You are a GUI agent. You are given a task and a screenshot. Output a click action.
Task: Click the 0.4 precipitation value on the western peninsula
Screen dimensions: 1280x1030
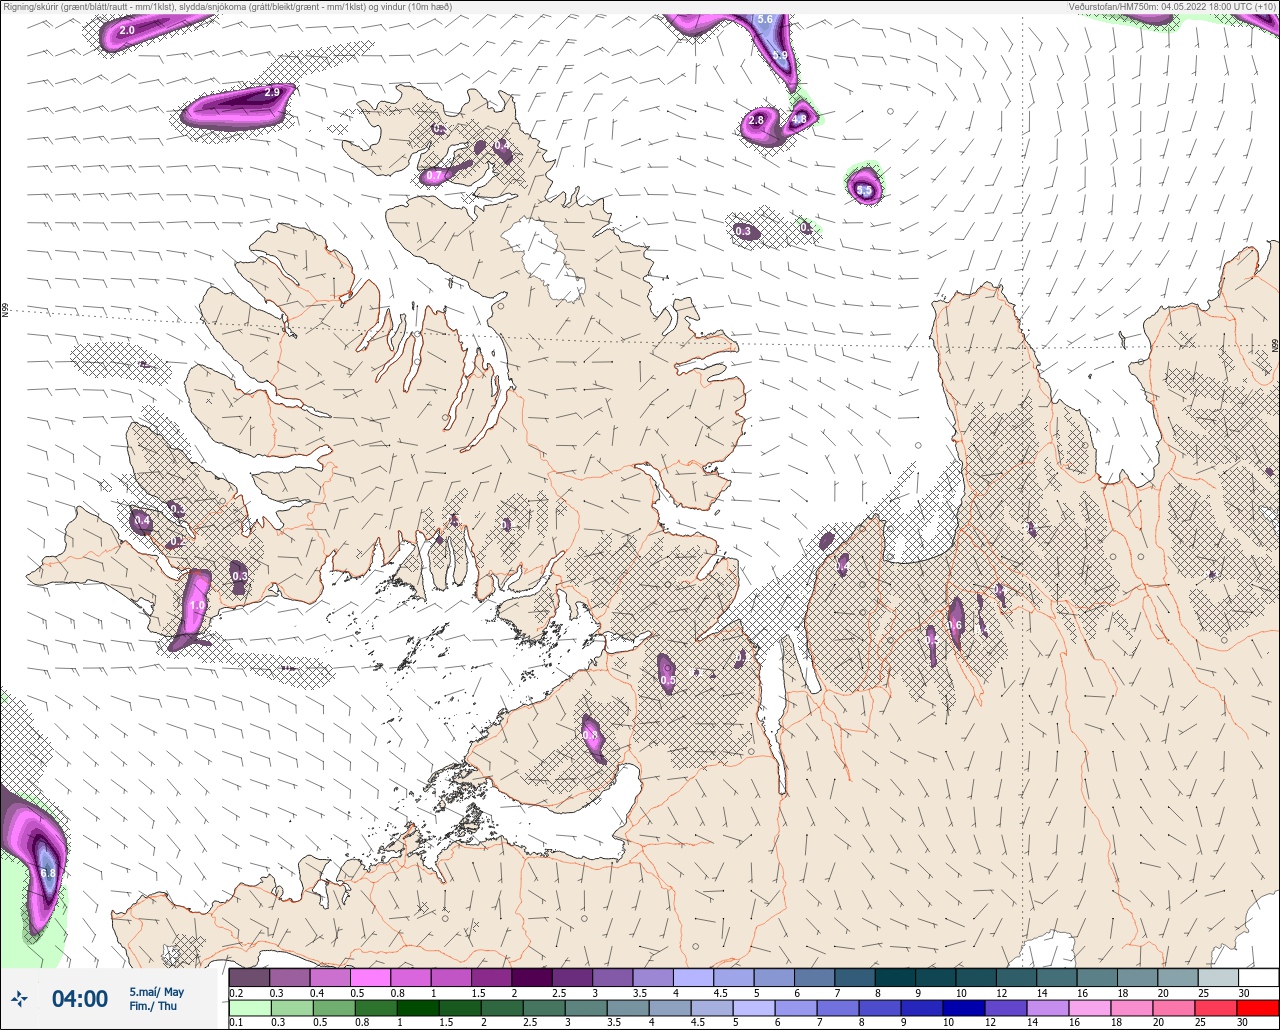(142, 521)
